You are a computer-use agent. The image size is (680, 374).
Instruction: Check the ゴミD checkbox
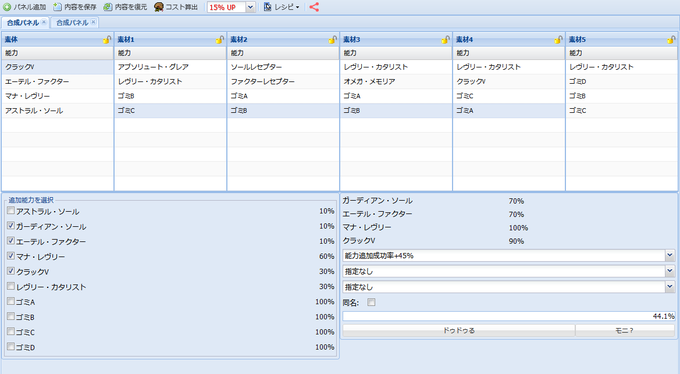pos(11,347)
